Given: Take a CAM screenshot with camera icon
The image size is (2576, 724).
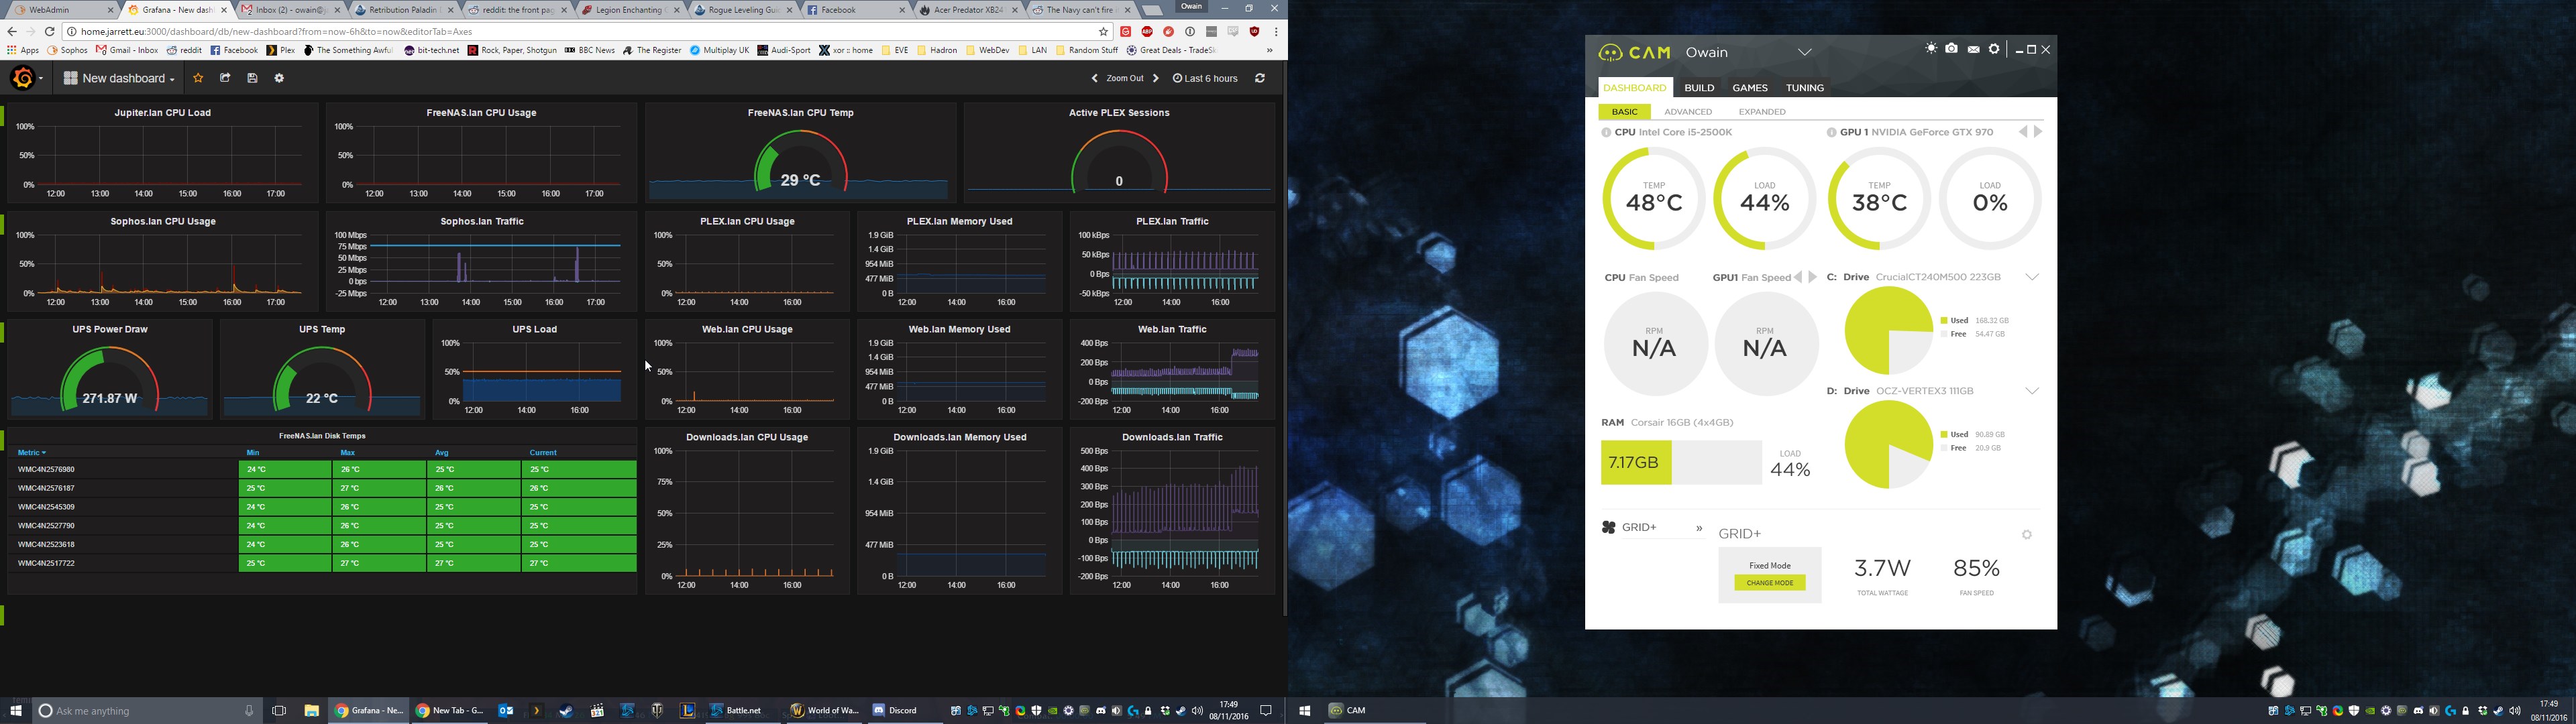Looking at the screenshot, I should (1952, 49).
